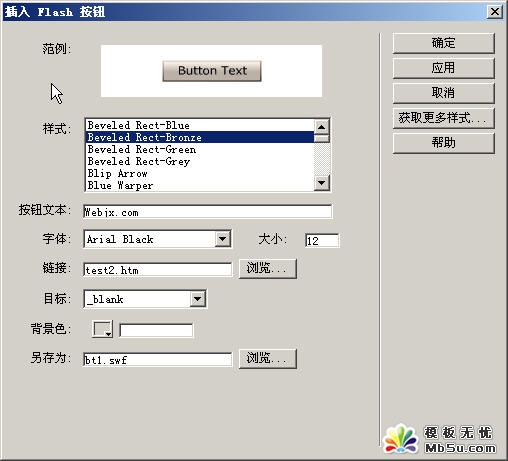Focus the 大小 size field showing 12
The width and height of the screenshot is (508, 461).
click(322, 240)
